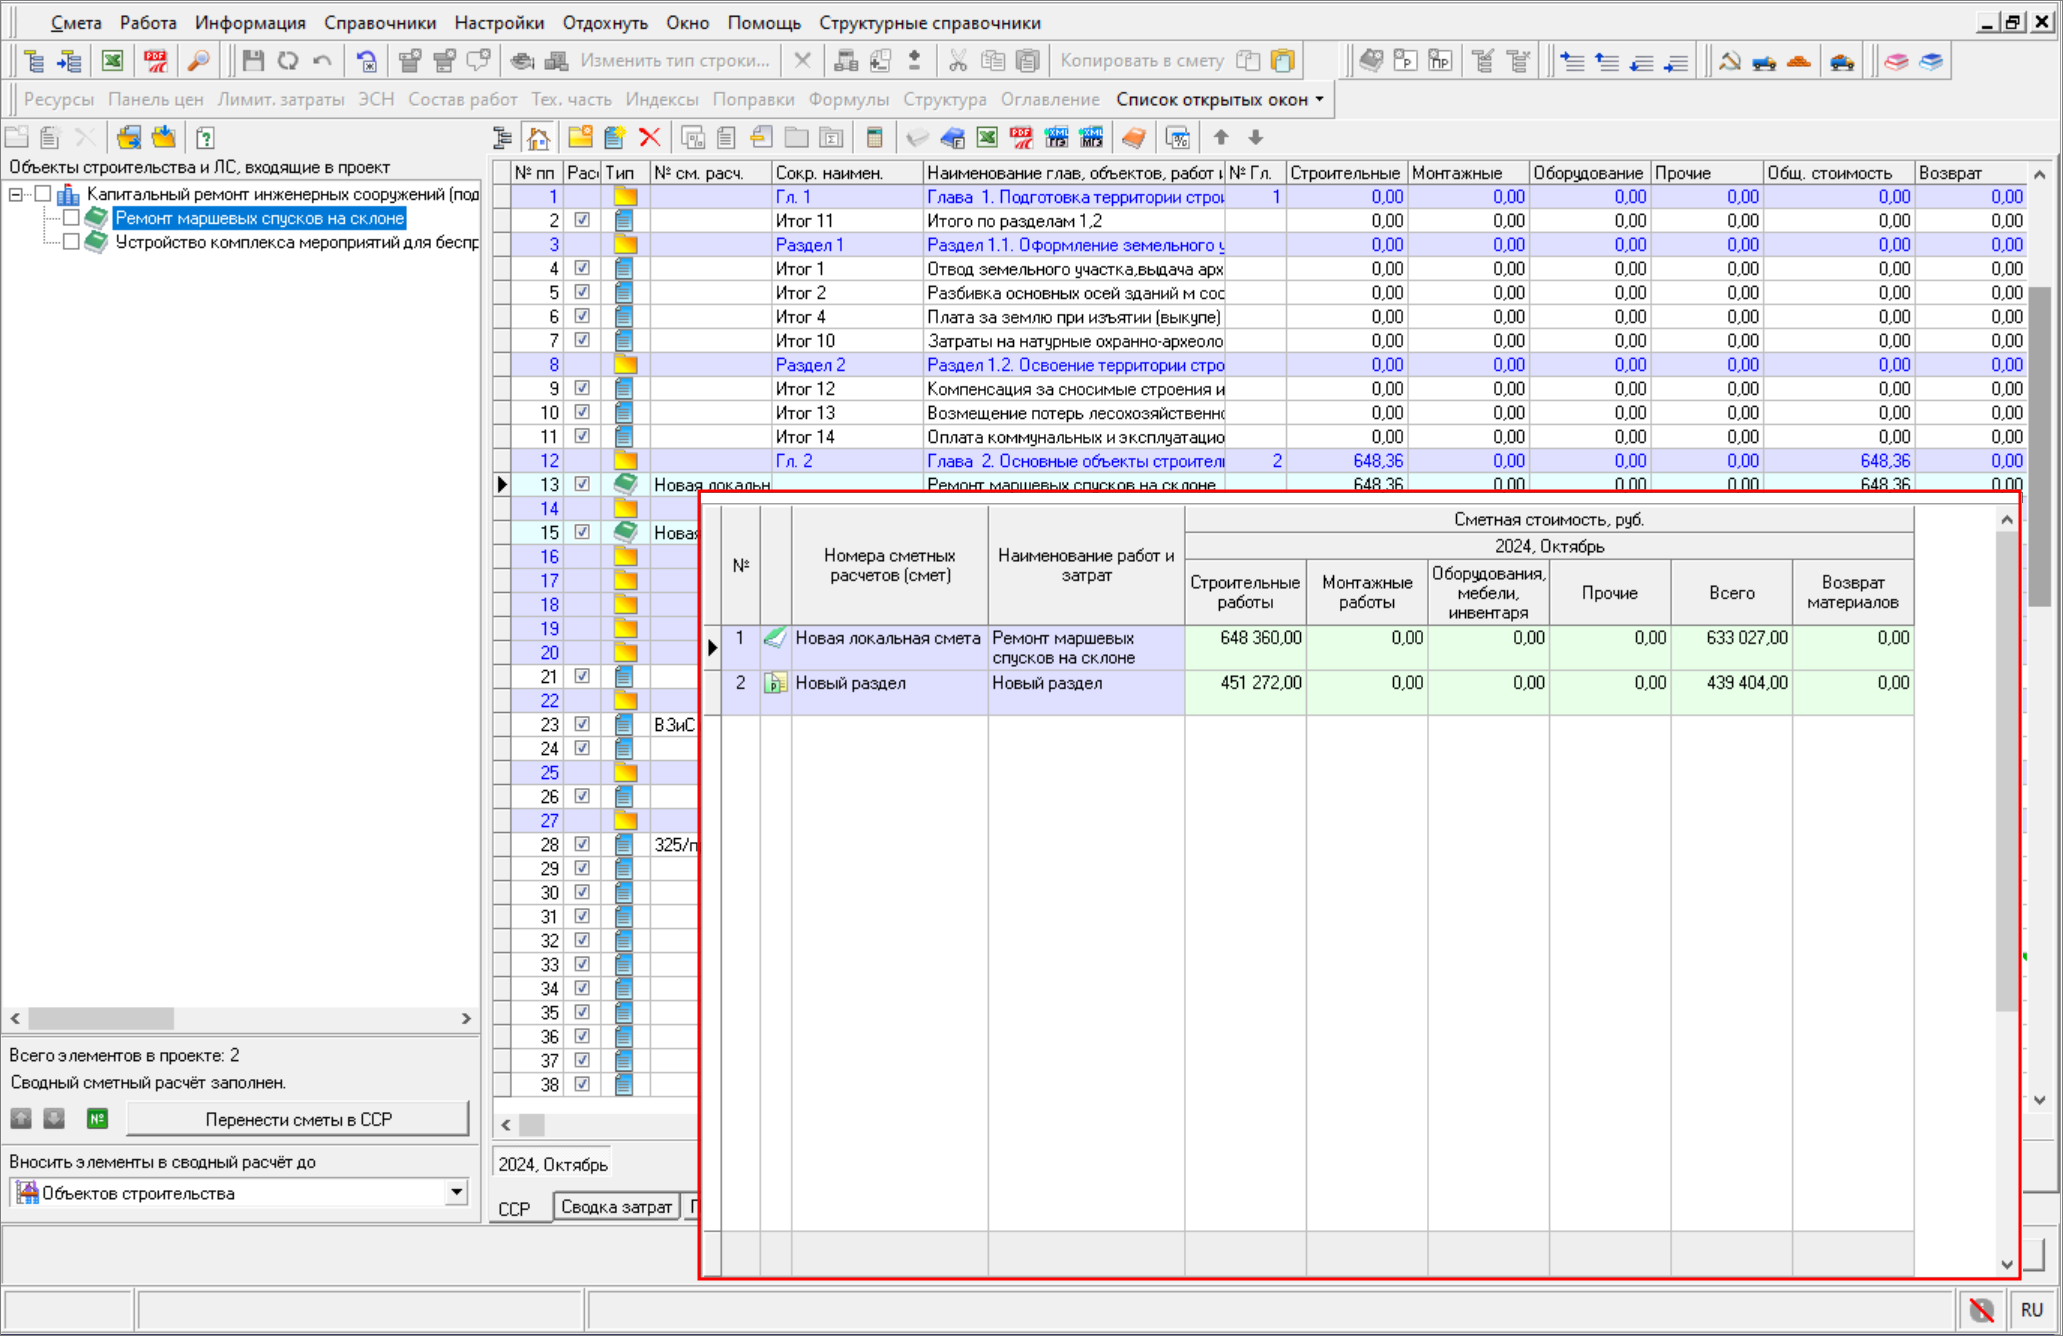This screenshot has width=2063, height=1336.
Task: Open Список открытых окон dropdown
Action: pyautogui.click(x=1220, y=99)
